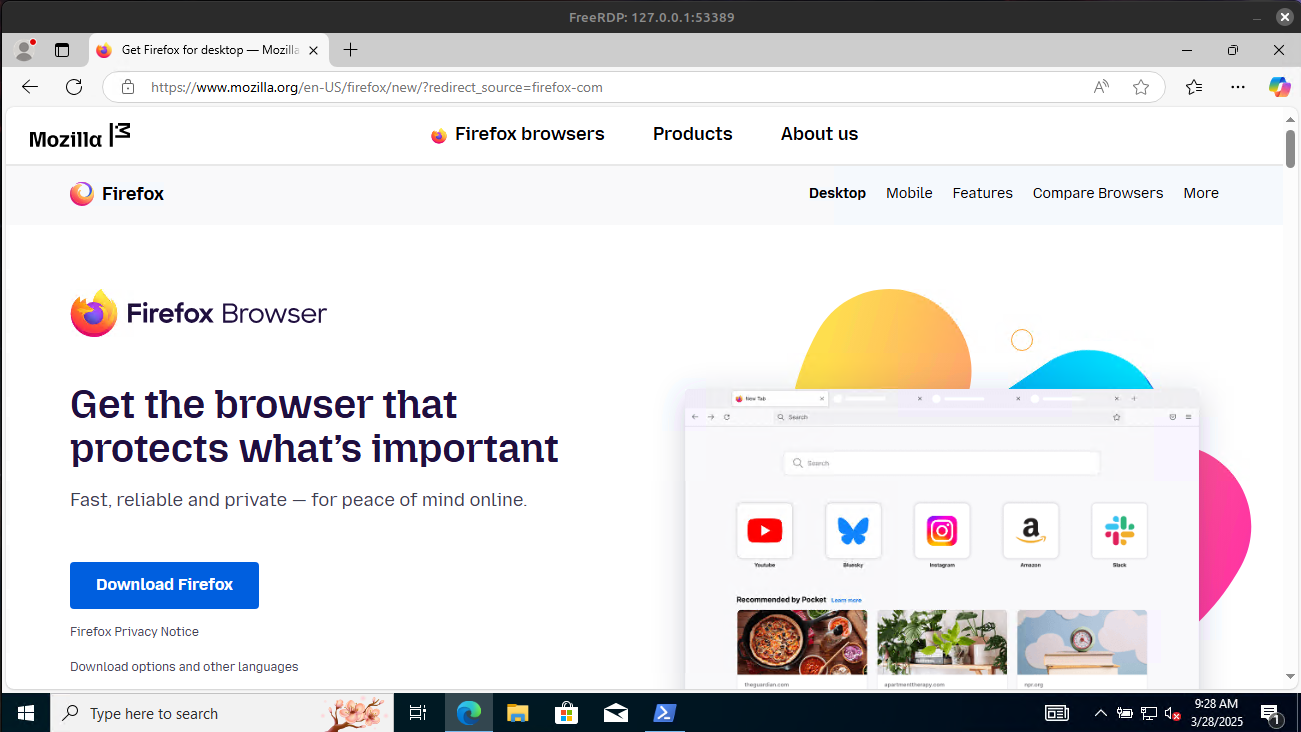Open the tab actions menu icon
Viewport: 1301px width, 732px height.
(x=62, y=50)
